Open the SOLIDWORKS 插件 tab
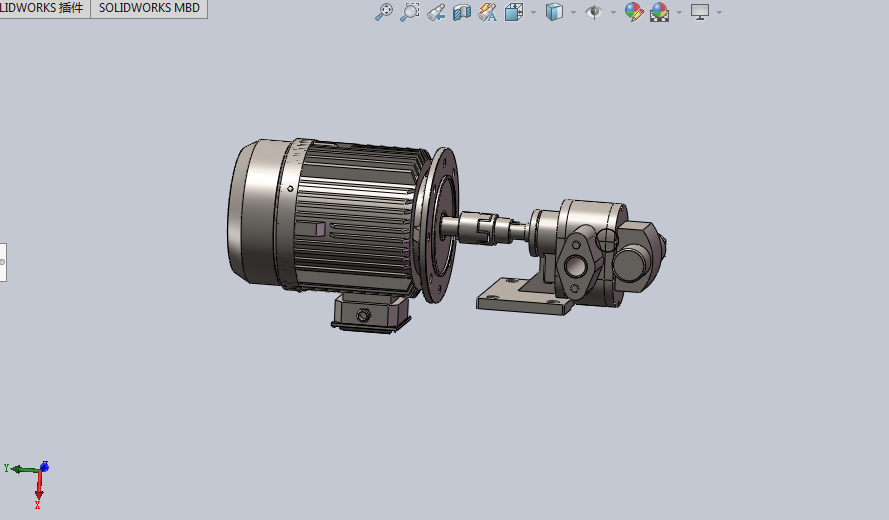This screenshot has height=520, width=889. point(44,9)
